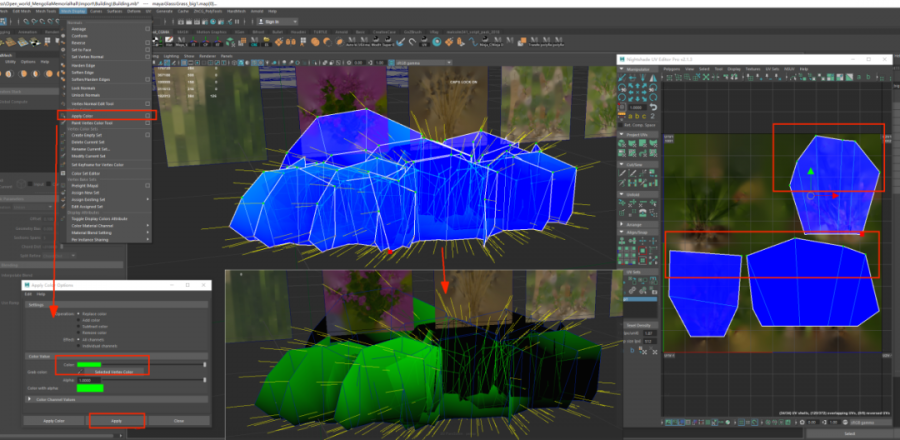This screenshot has width=900, height=440.
Task: Select variable 'a' icon in Manipulator
Action: [x=630, y=116]
